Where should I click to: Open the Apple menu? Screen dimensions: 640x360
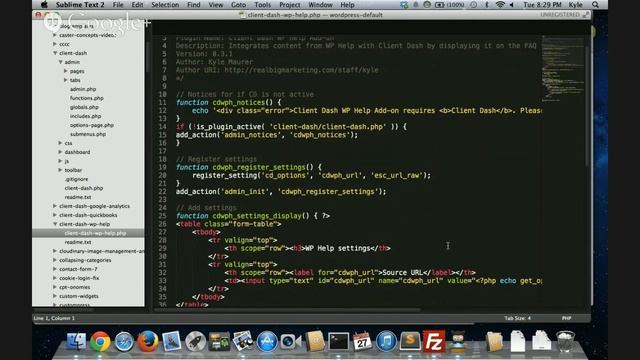tap(44, 5)
